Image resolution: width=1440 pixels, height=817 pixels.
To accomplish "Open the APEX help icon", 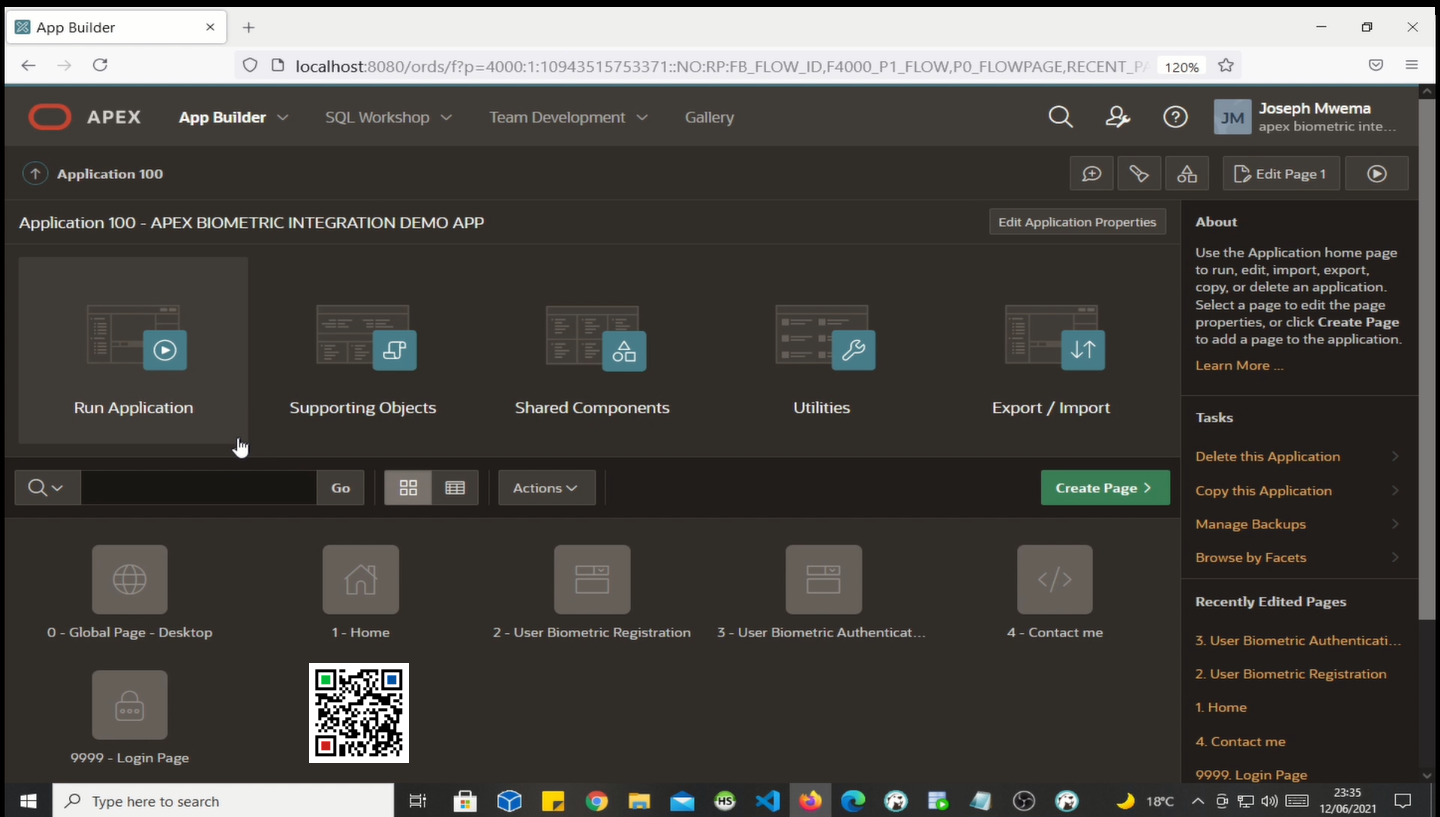I will point(1175,117).
